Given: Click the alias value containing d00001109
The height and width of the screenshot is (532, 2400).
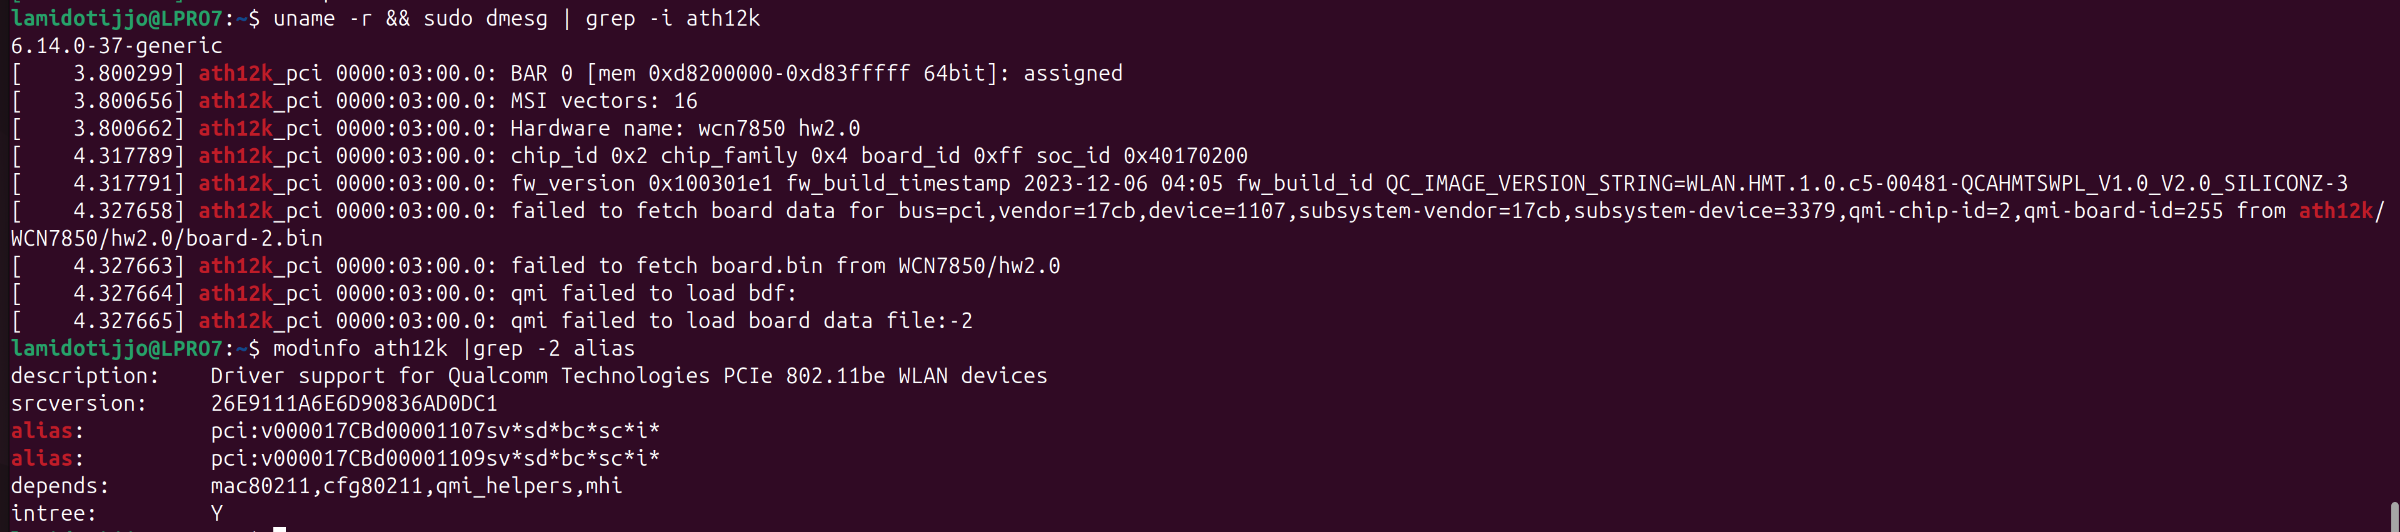Looking at the screenshot, I should pos(434,459).
